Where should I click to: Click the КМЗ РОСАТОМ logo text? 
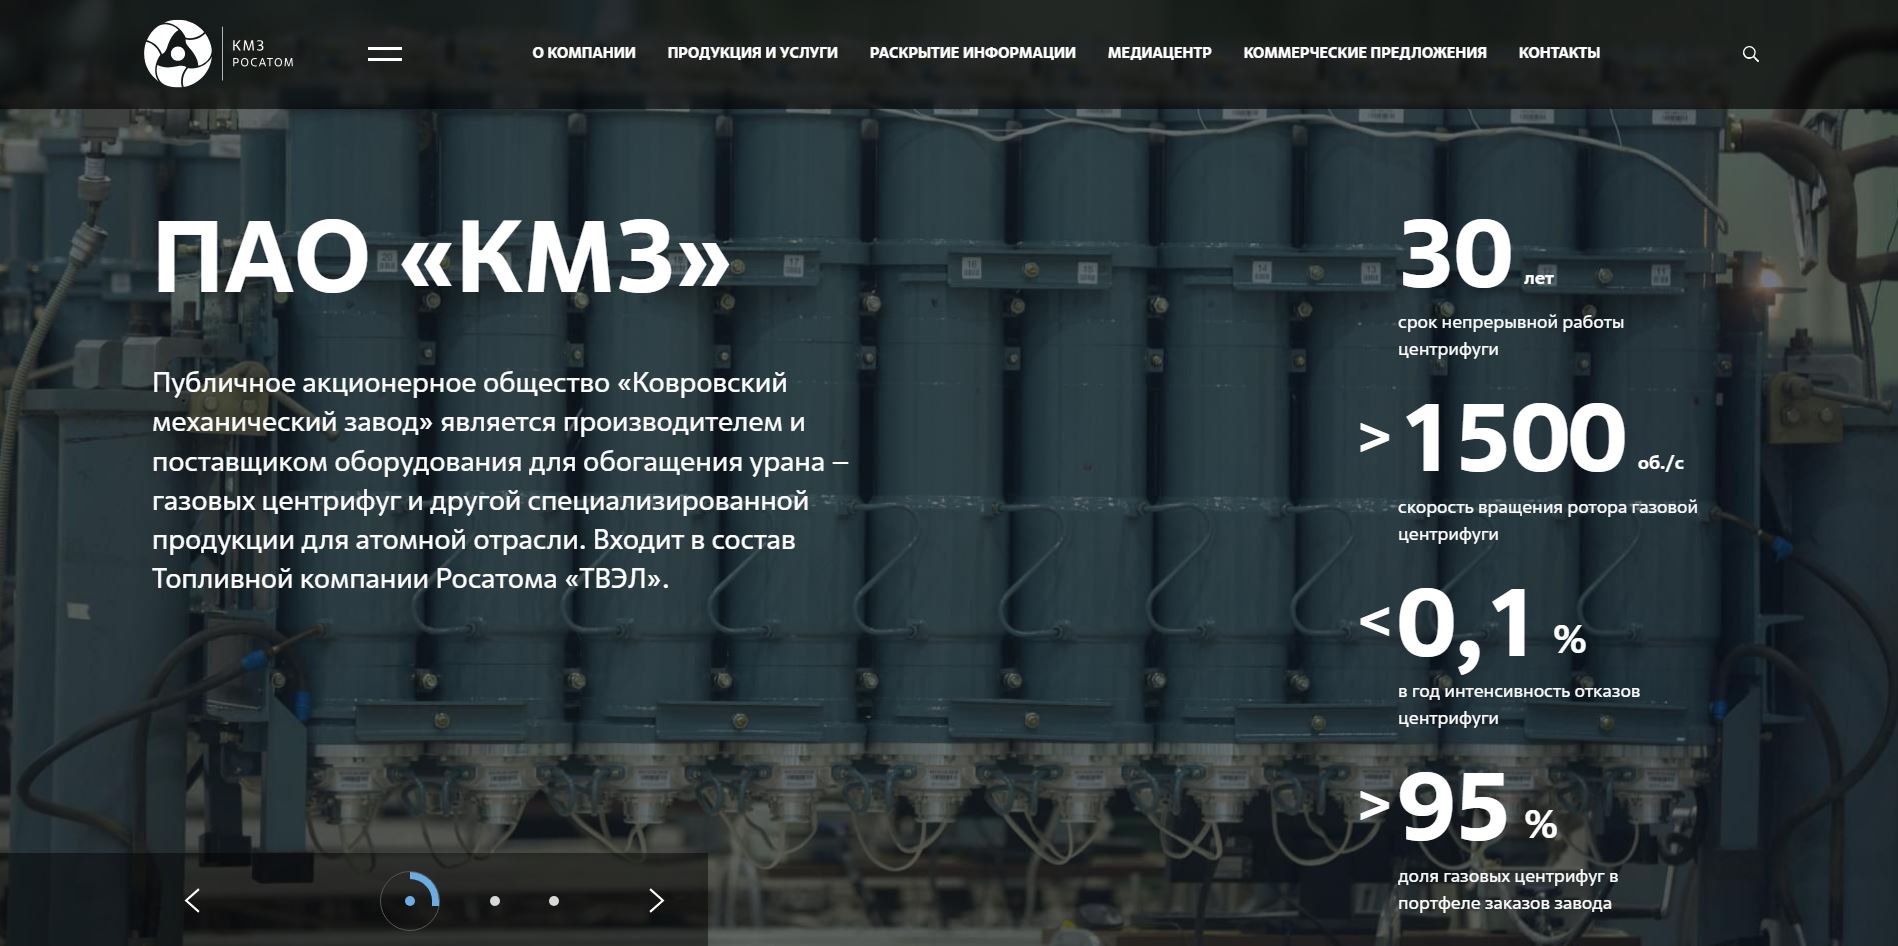pos(262,54)
